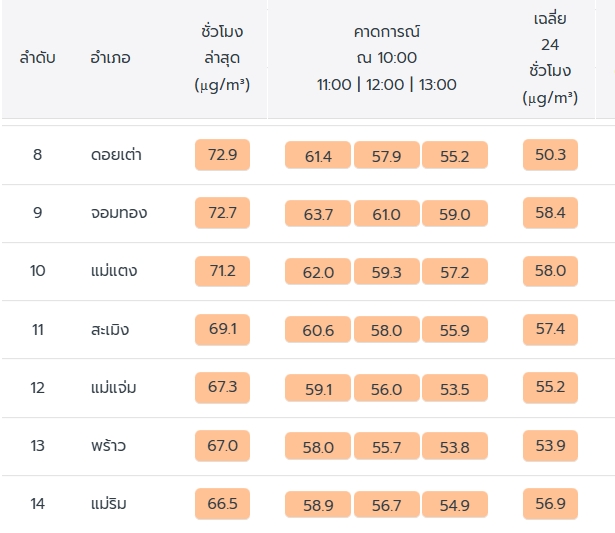Select district name ดอยเต่า

pos(116,155)
